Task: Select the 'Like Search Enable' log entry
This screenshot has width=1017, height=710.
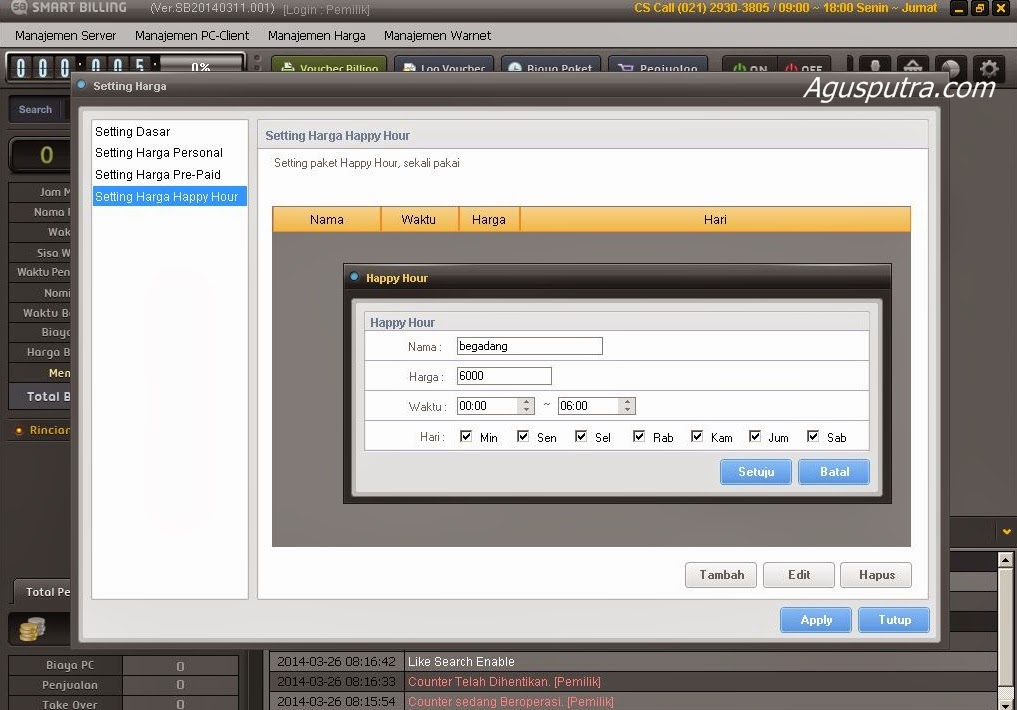Action: point(633,661)
